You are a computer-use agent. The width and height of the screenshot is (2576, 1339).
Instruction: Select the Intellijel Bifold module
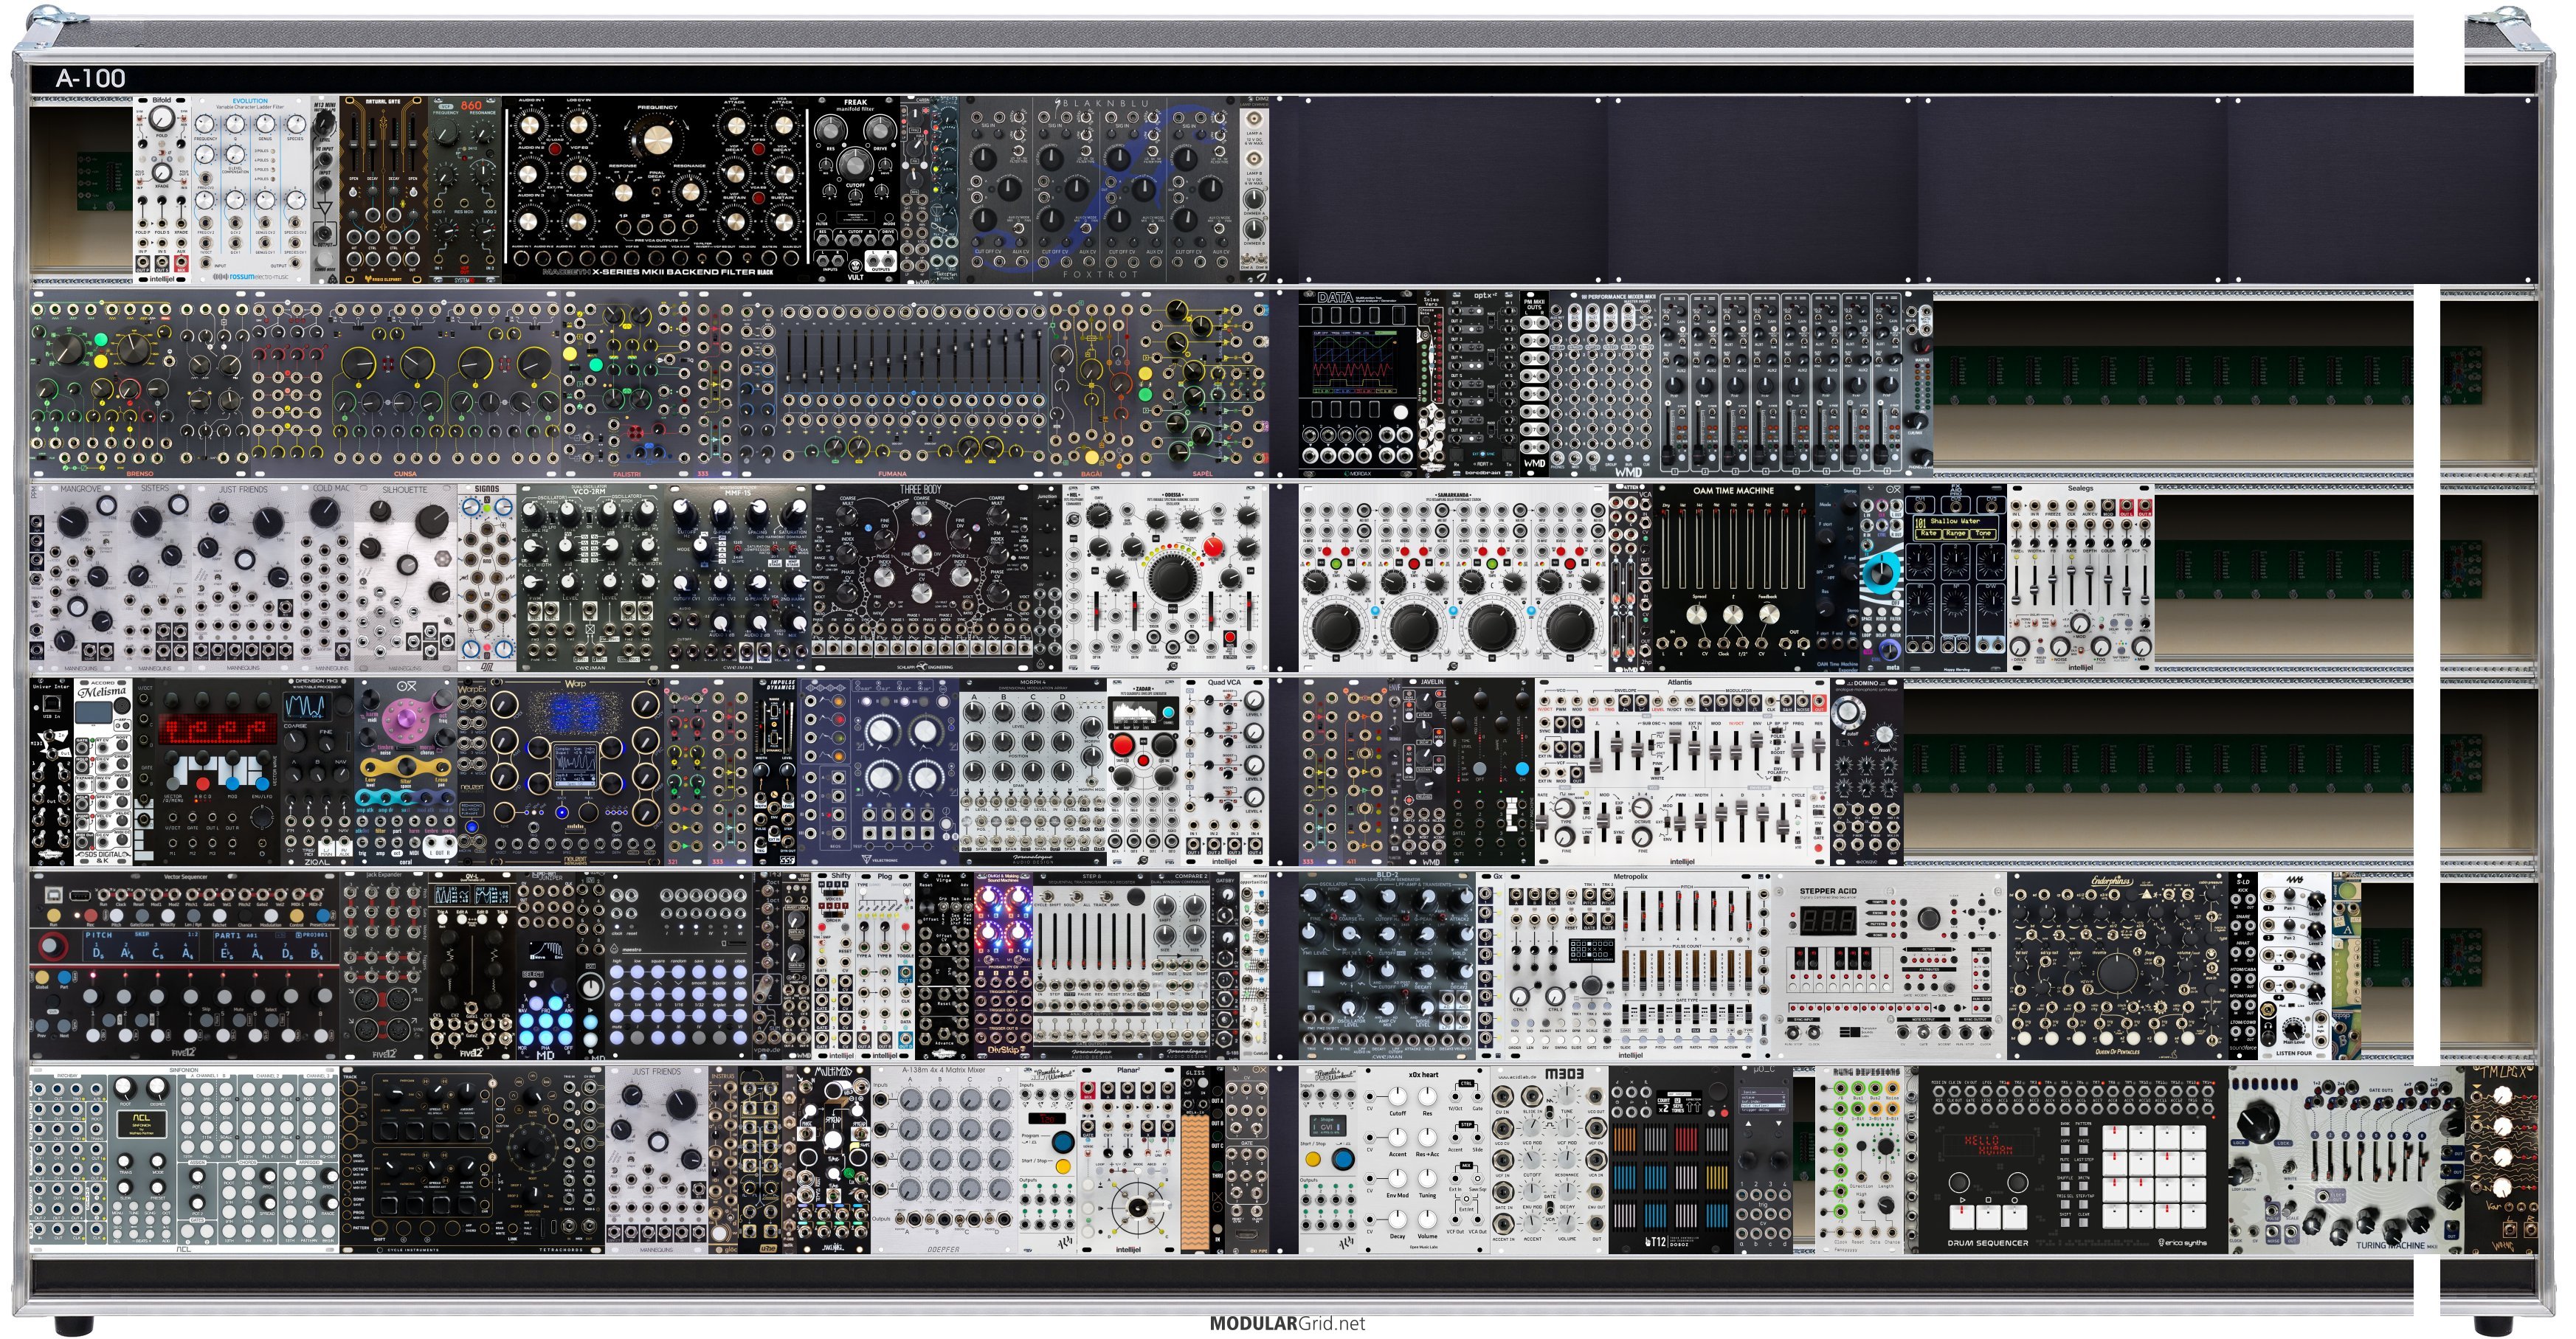click(x=161, y=189)
